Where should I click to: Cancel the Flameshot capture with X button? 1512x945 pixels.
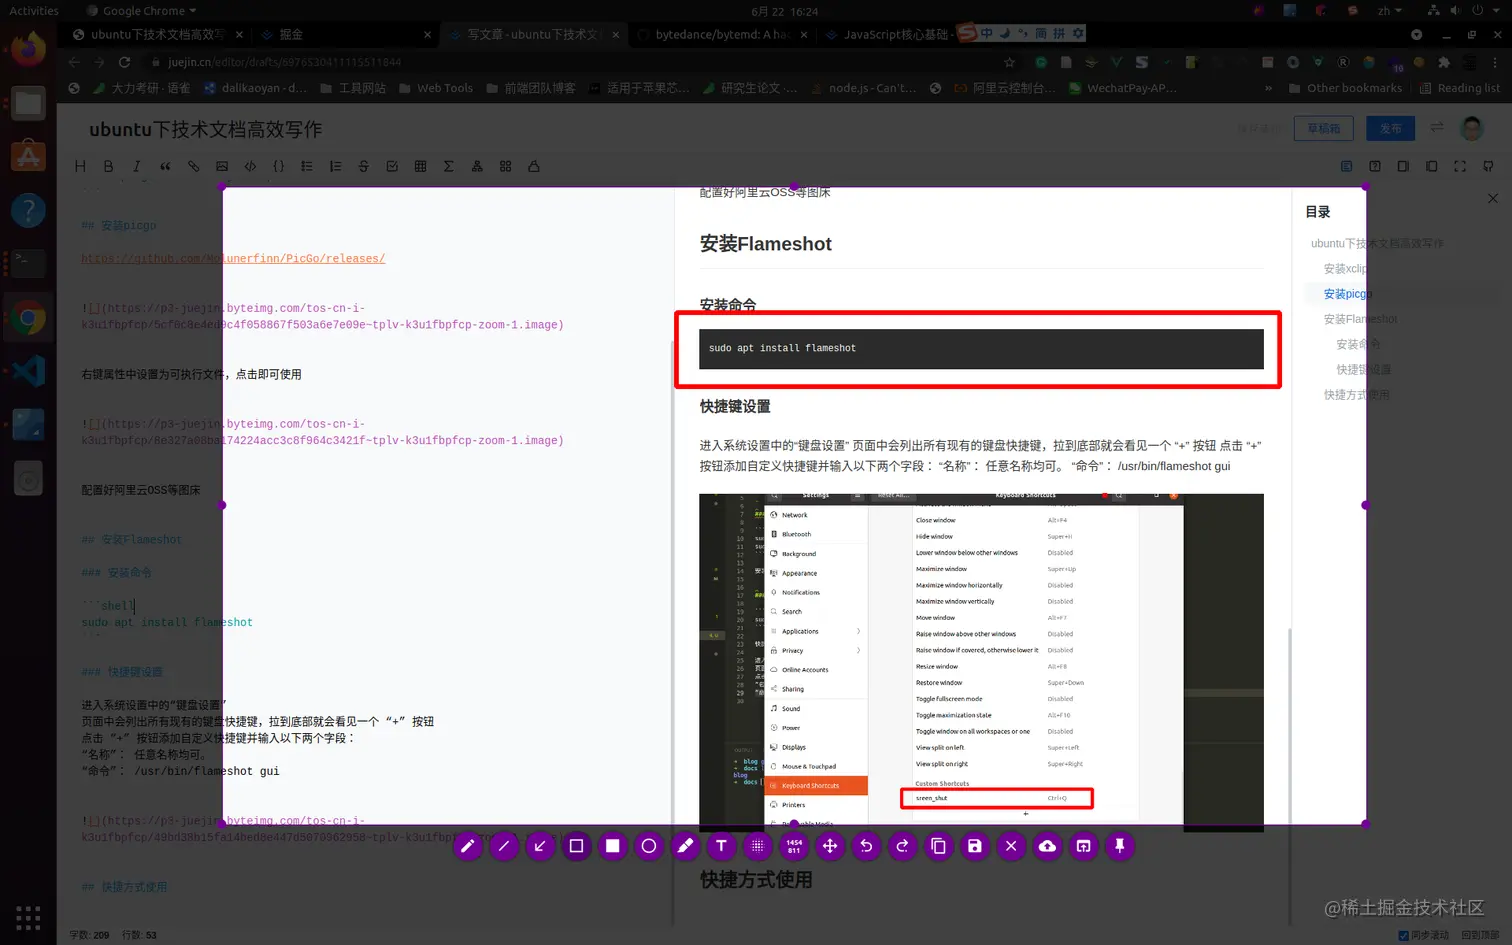pos(1011,846)
